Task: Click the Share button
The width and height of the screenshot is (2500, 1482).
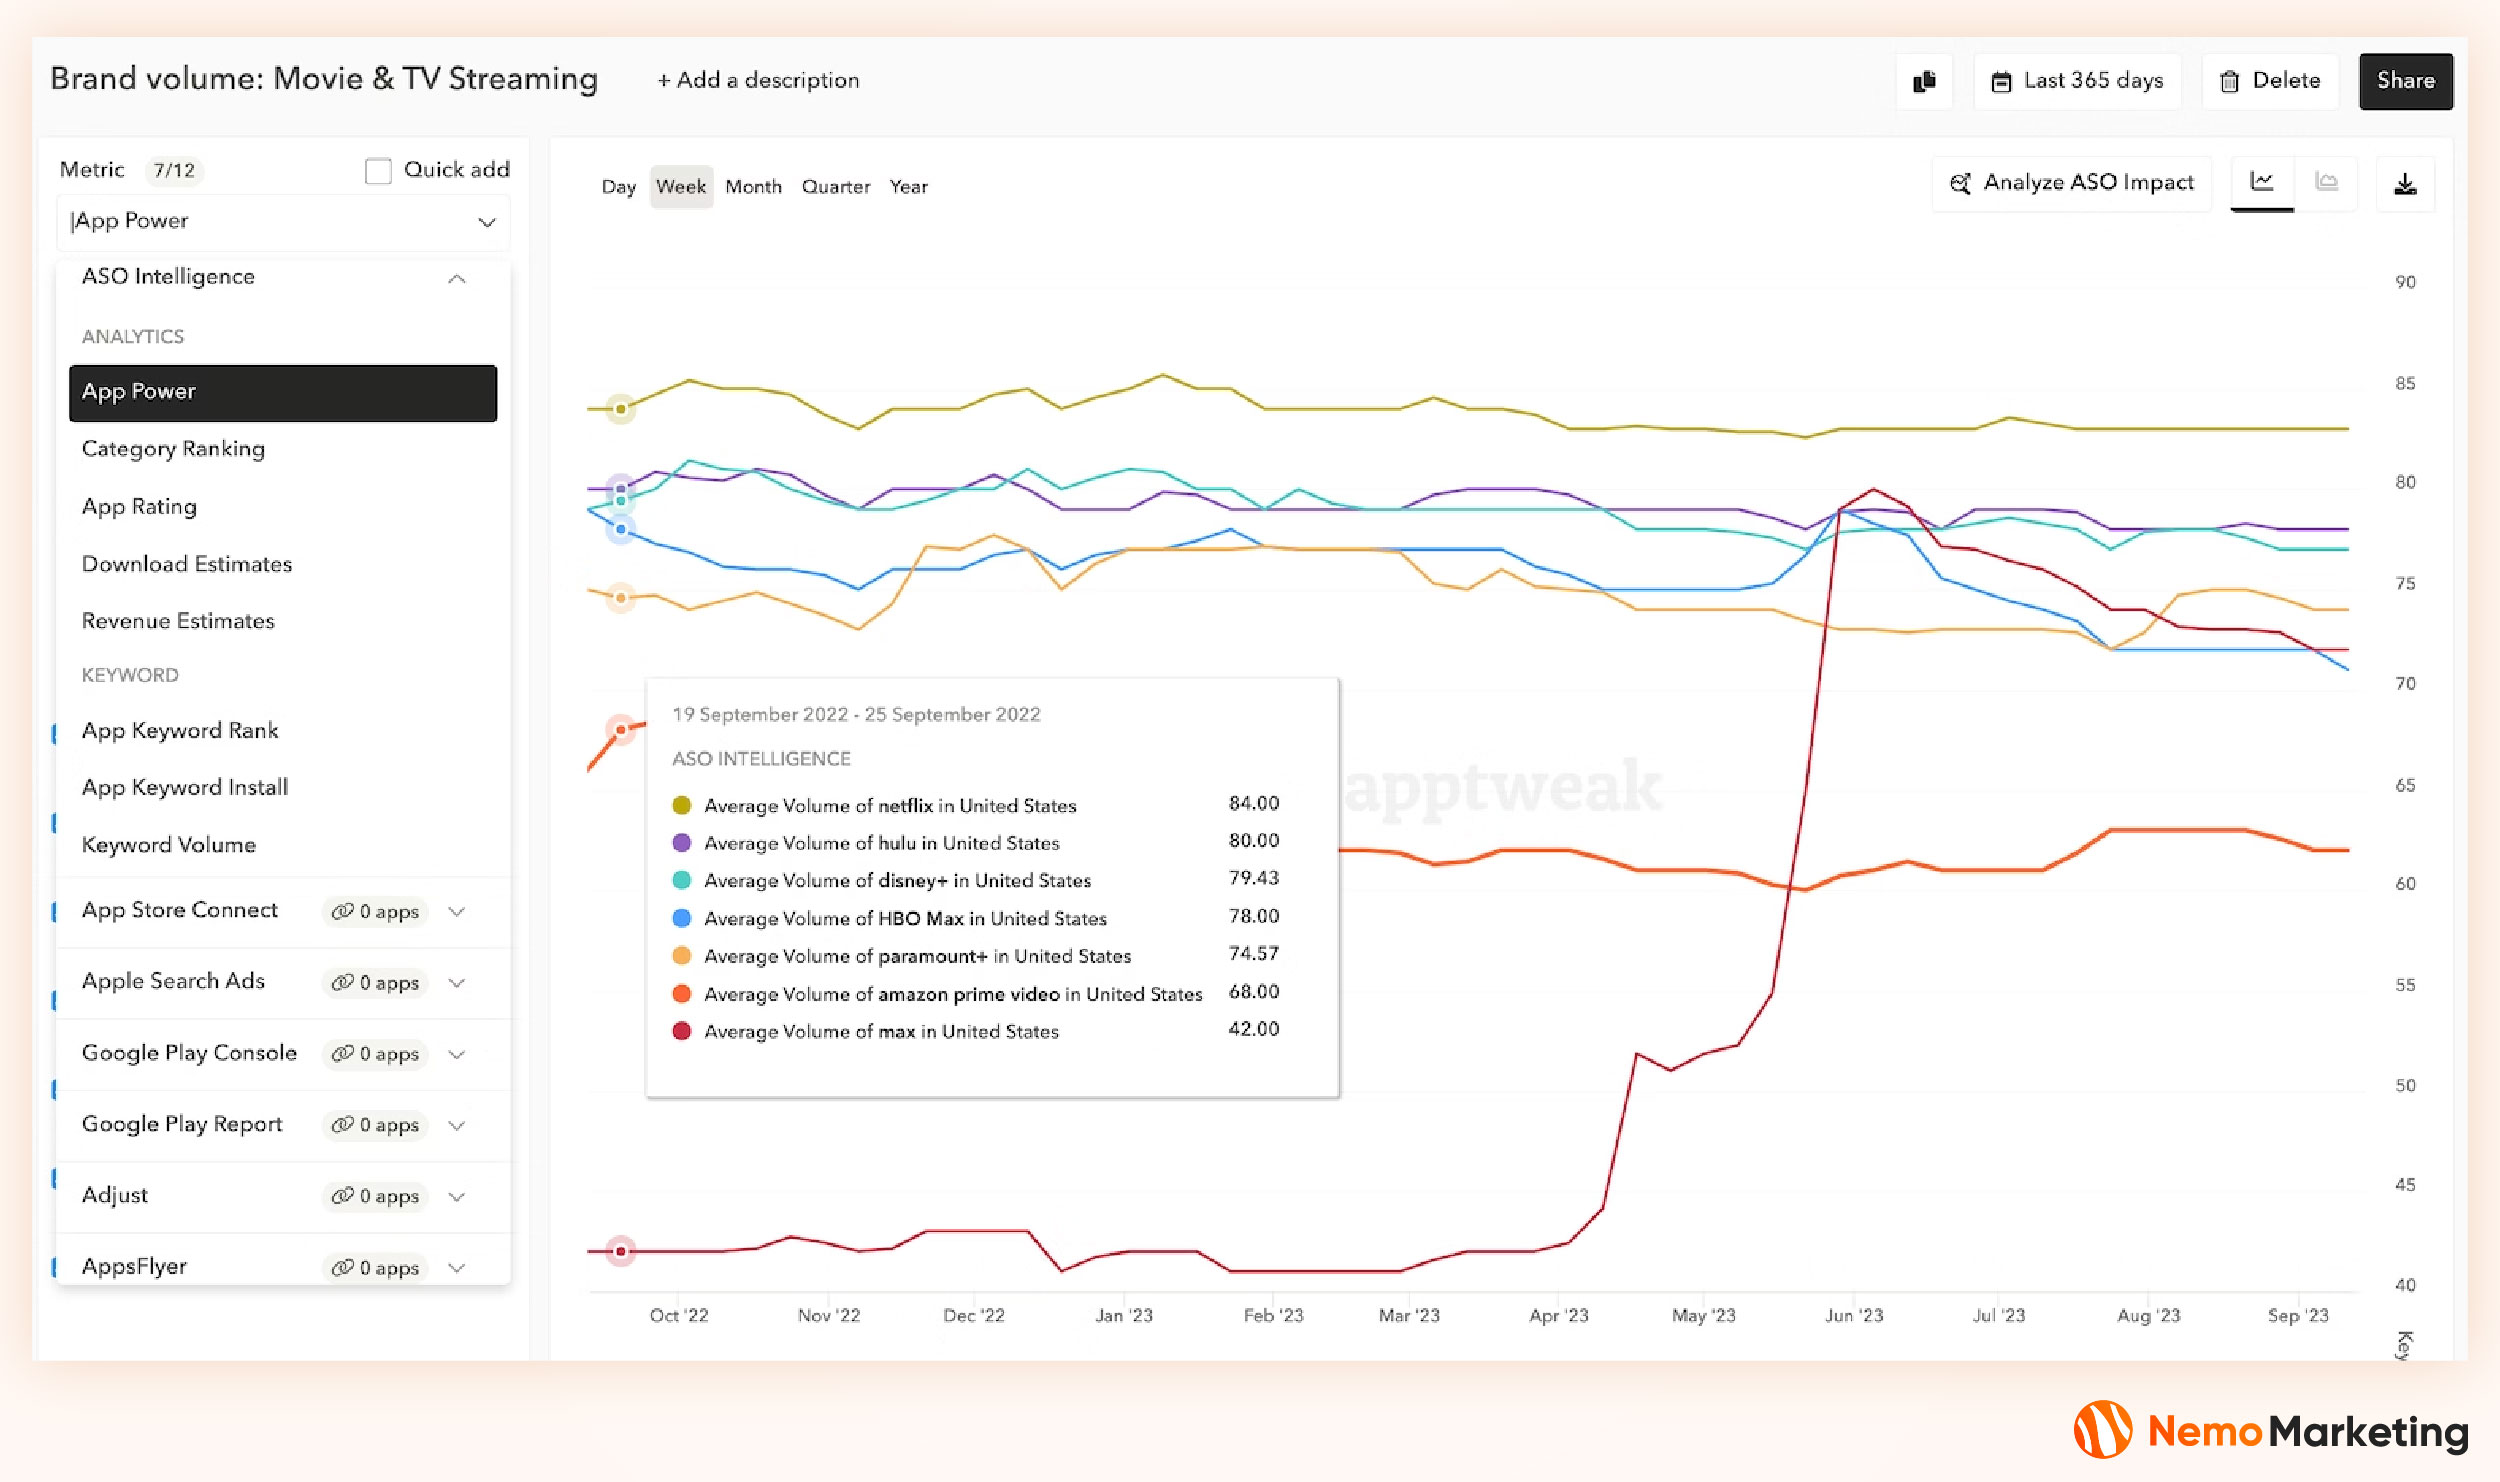Action: (x=2405, y=81)
